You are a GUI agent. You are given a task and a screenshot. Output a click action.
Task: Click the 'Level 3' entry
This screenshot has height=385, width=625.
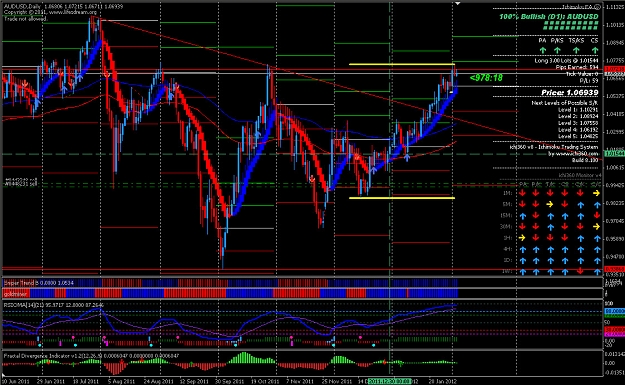point(578,123)
